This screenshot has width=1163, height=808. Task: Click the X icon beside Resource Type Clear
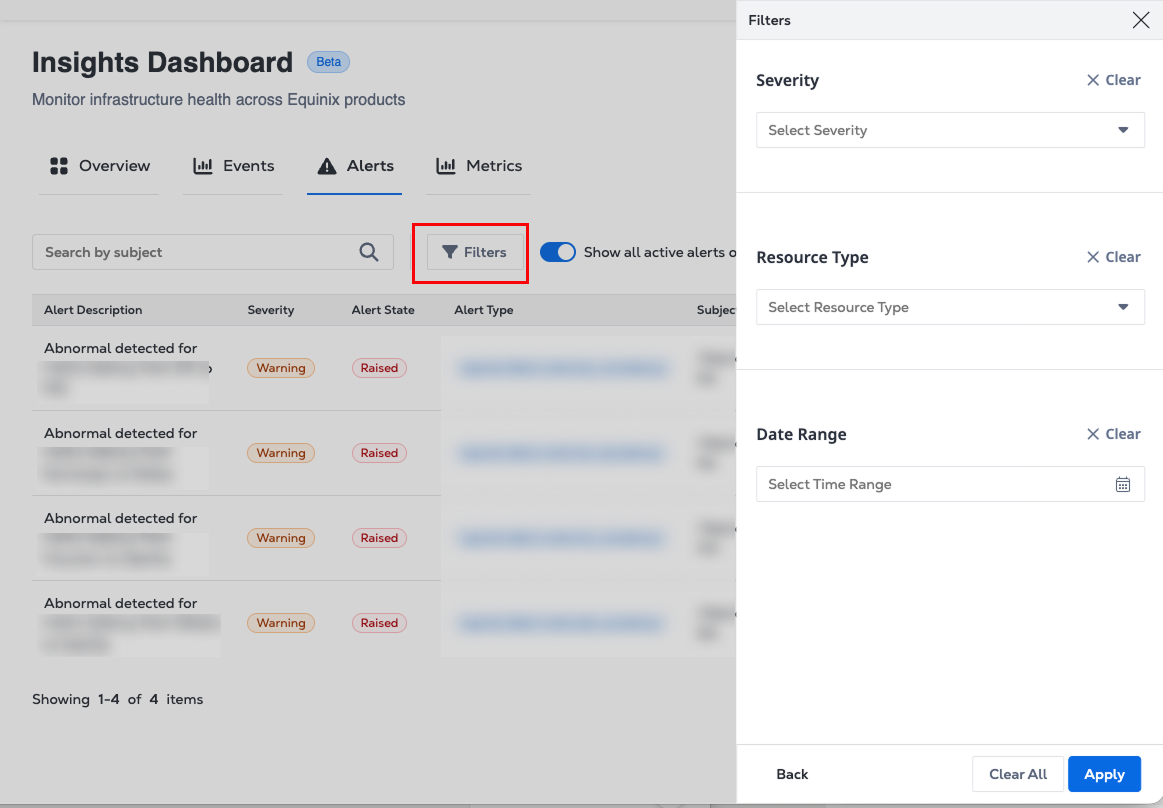coord(1093,257)
